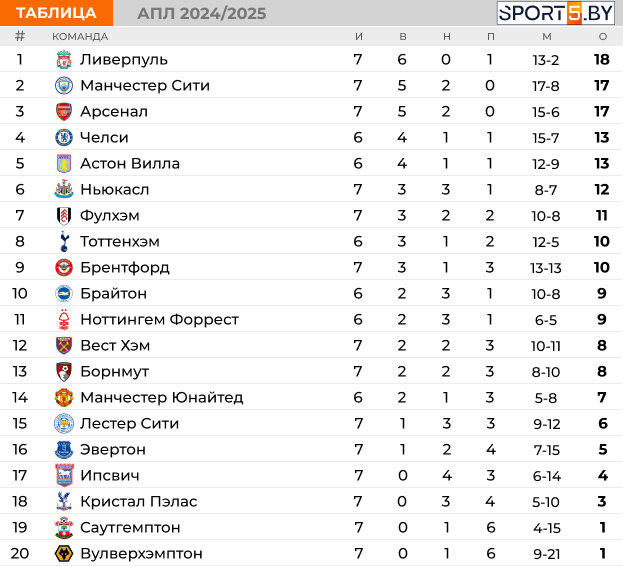Click the Manchester United crest icon
623x566 pixels.
(64, 397)
